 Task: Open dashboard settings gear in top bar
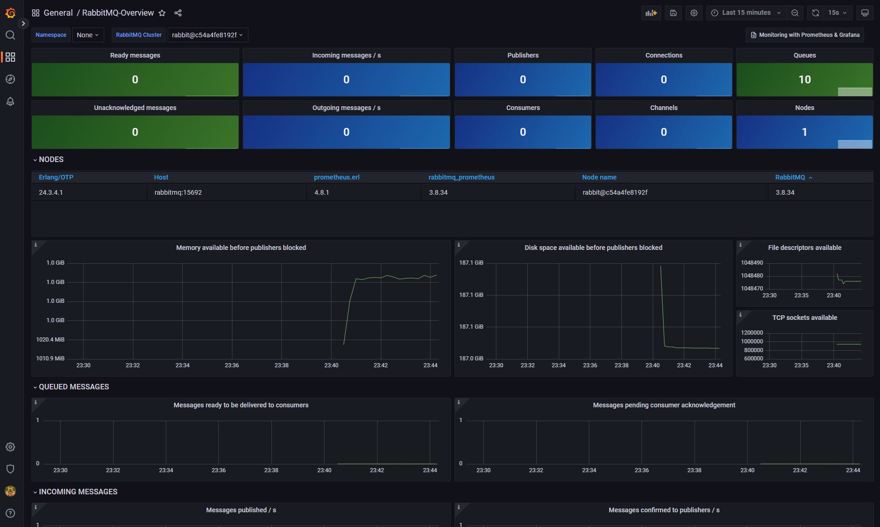[694, 13]
